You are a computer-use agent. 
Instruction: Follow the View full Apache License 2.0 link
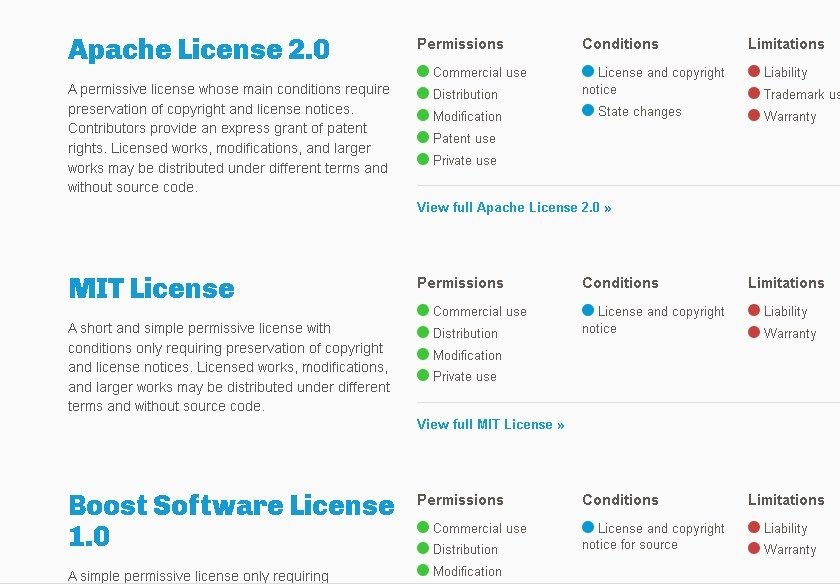(x=514, y=207)
